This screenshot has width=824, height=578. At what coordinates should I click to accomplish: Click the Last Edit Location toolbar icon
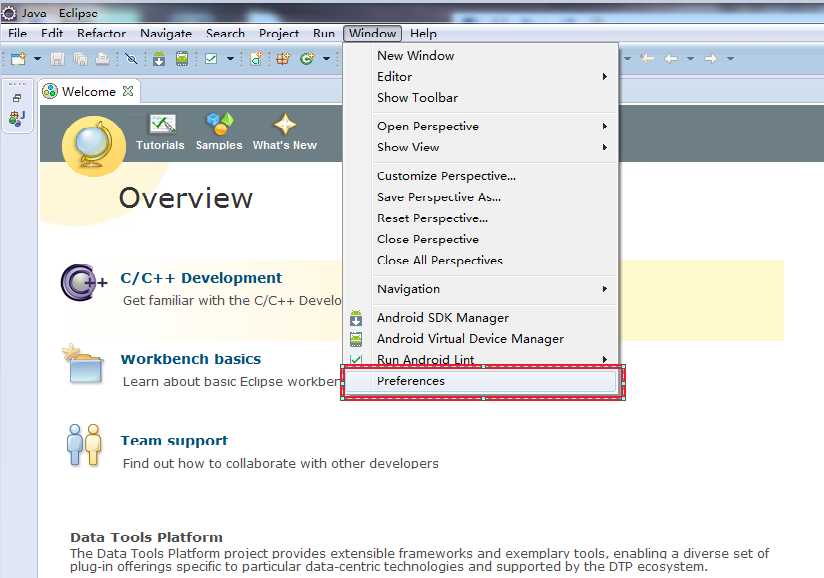coord(647,58)
